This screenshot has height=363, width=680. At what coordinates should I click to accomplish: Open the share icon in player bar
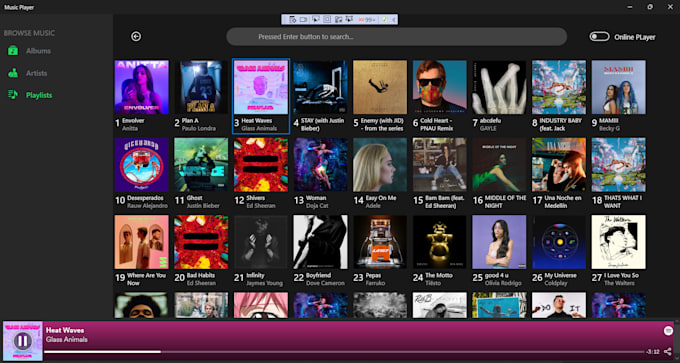668,351
